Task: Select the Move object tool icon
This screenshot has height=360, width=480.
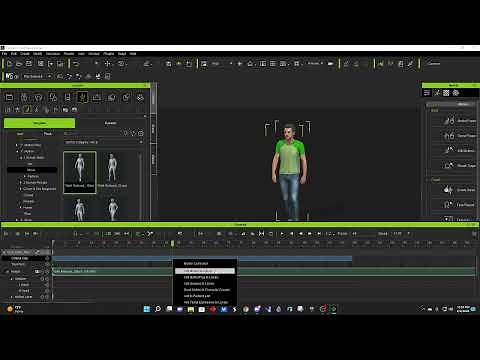Action: point(108,63)
